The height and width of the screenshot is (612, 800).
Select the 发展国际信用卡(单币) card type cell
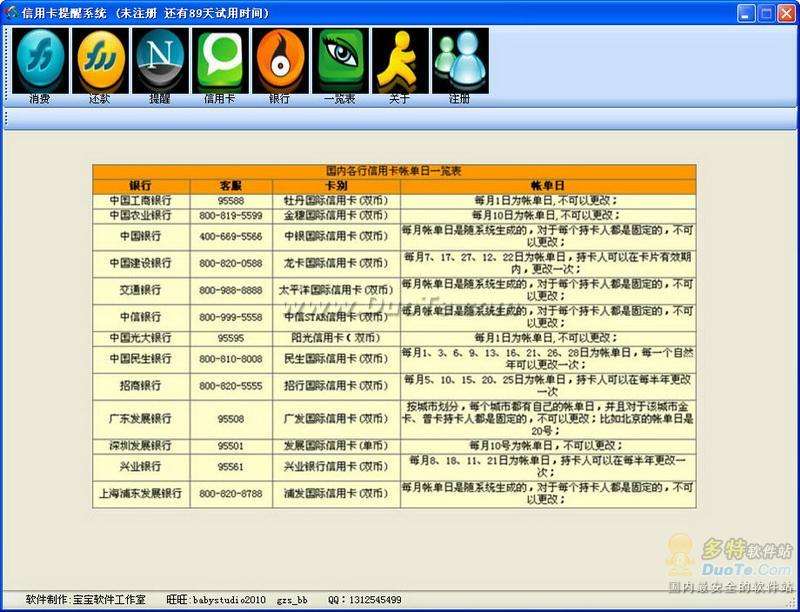tap(337, 446)
